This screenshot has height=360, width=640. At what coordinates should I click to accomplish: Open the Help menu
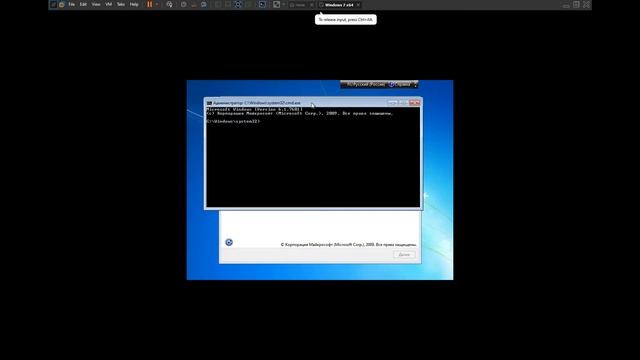click(x=134, y=4)
